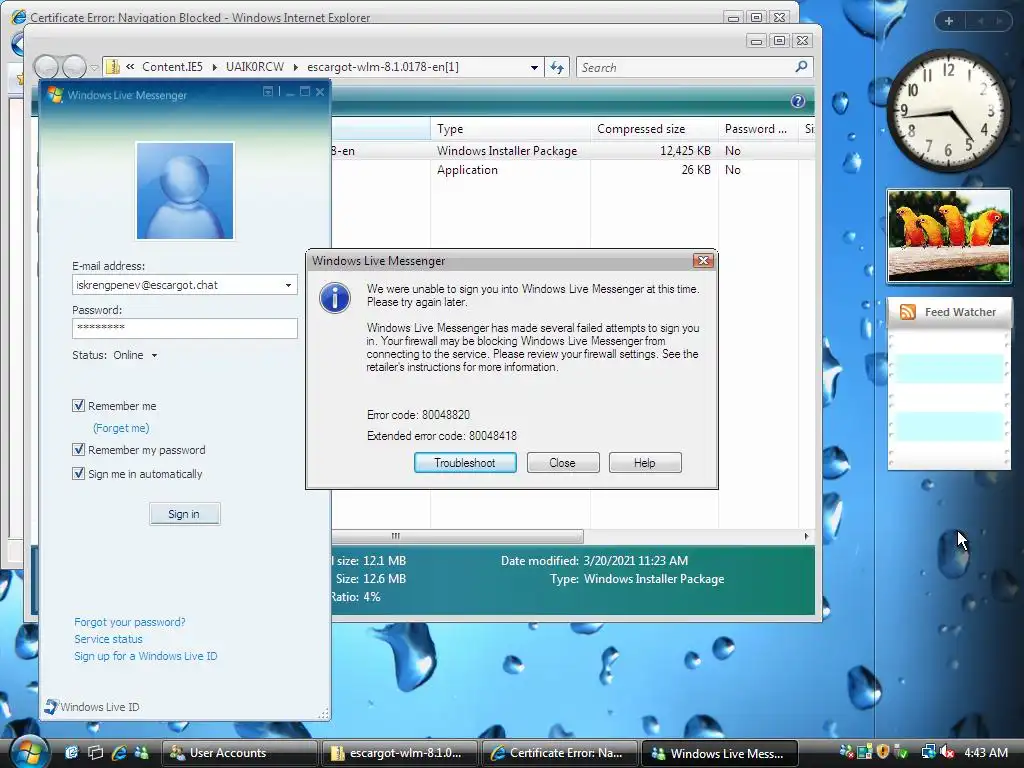Open the address bar history dropdown arrow
The width and height of the screenshot is (1024, 768).
[534, 67]
